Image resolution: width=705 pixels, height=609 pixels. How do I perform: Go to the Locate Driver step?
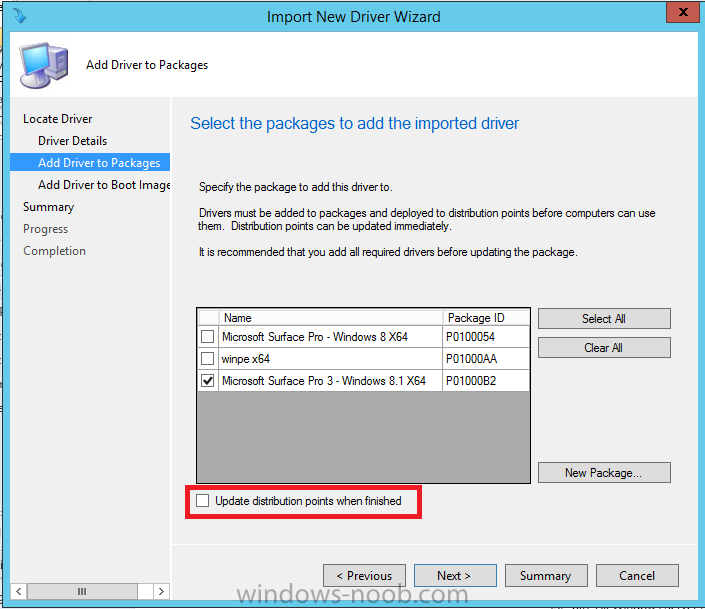pos(58,119)
